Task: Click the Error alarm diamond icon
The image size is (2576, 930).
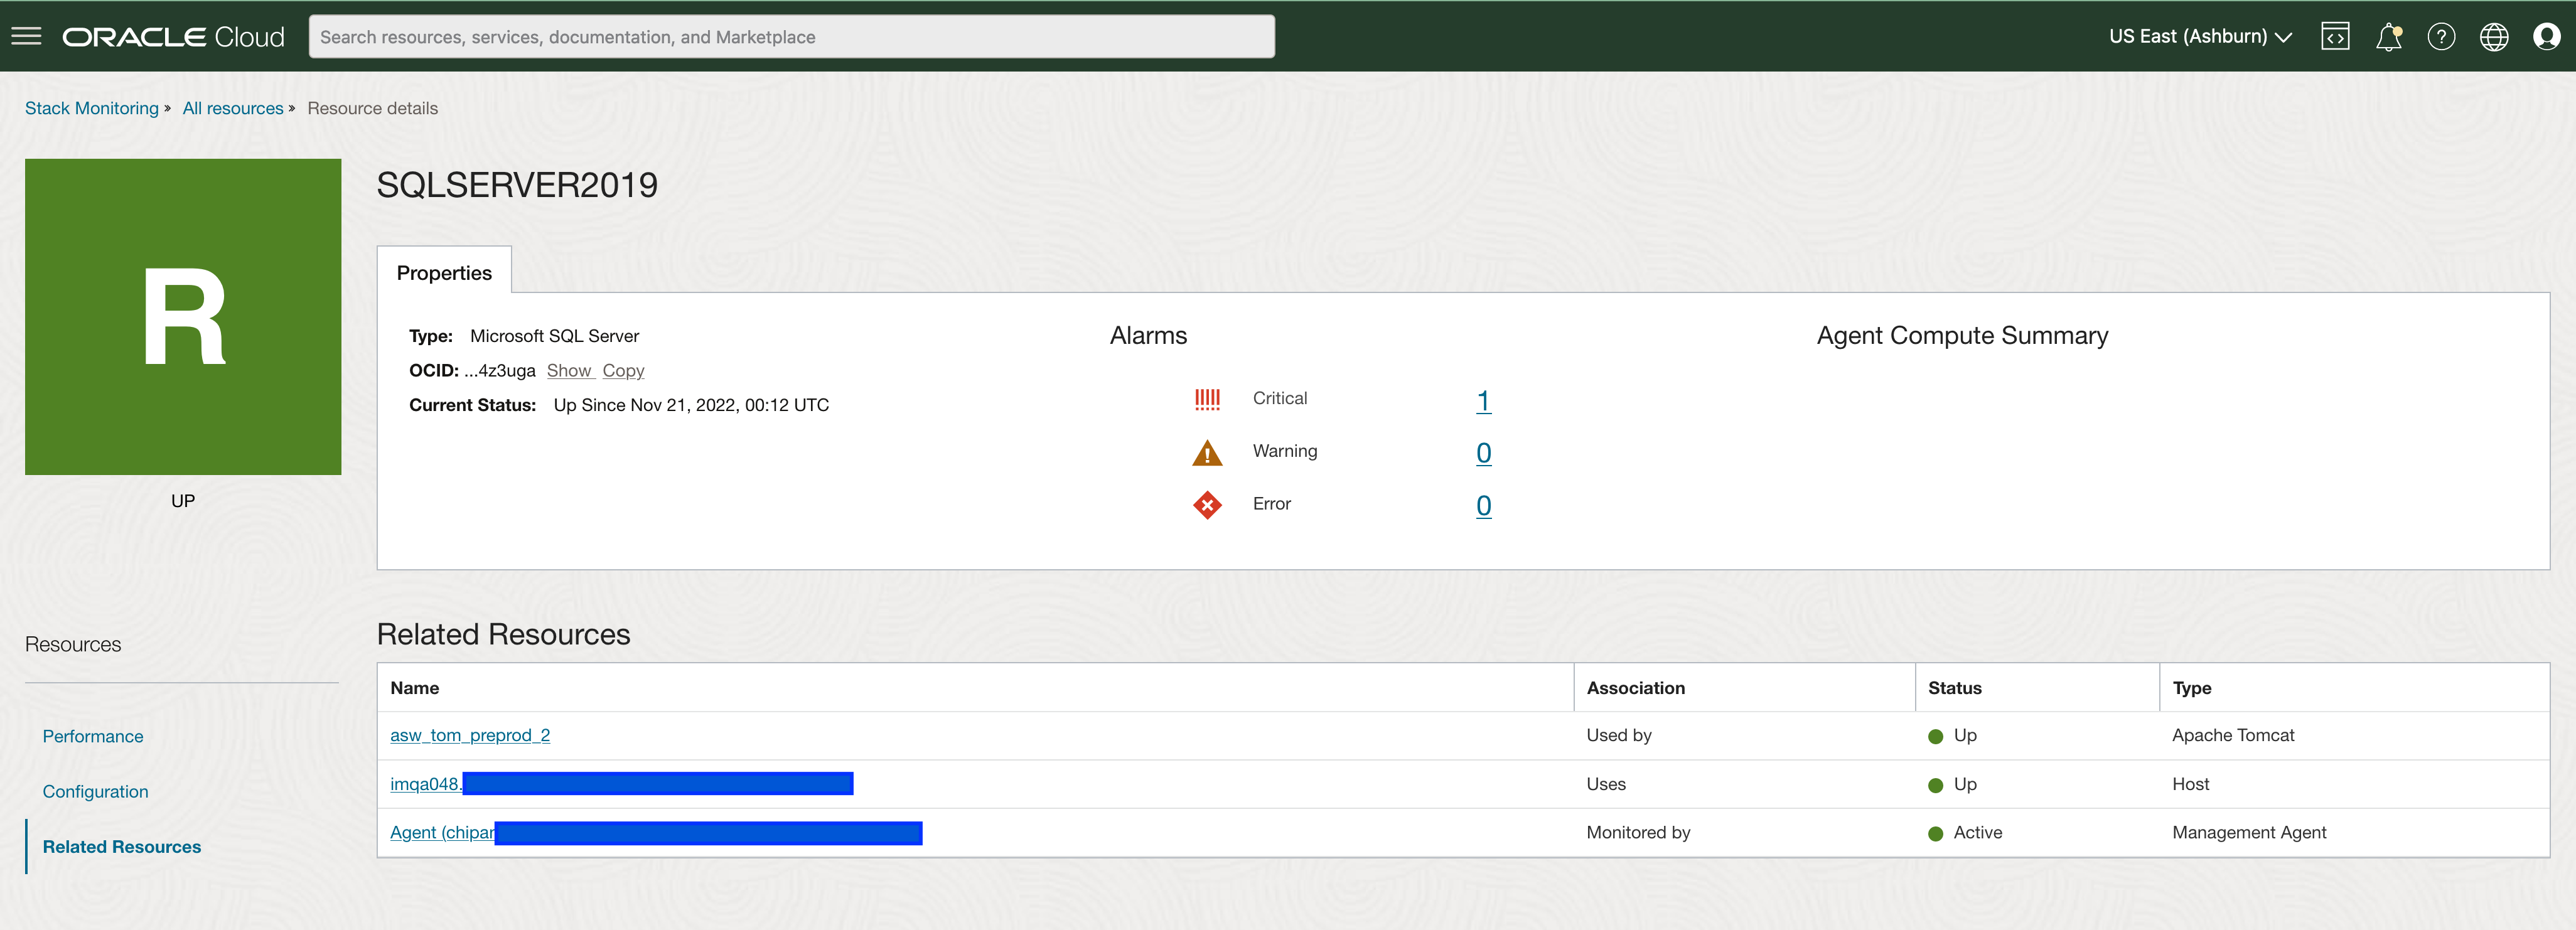Action: (1207, 505)
